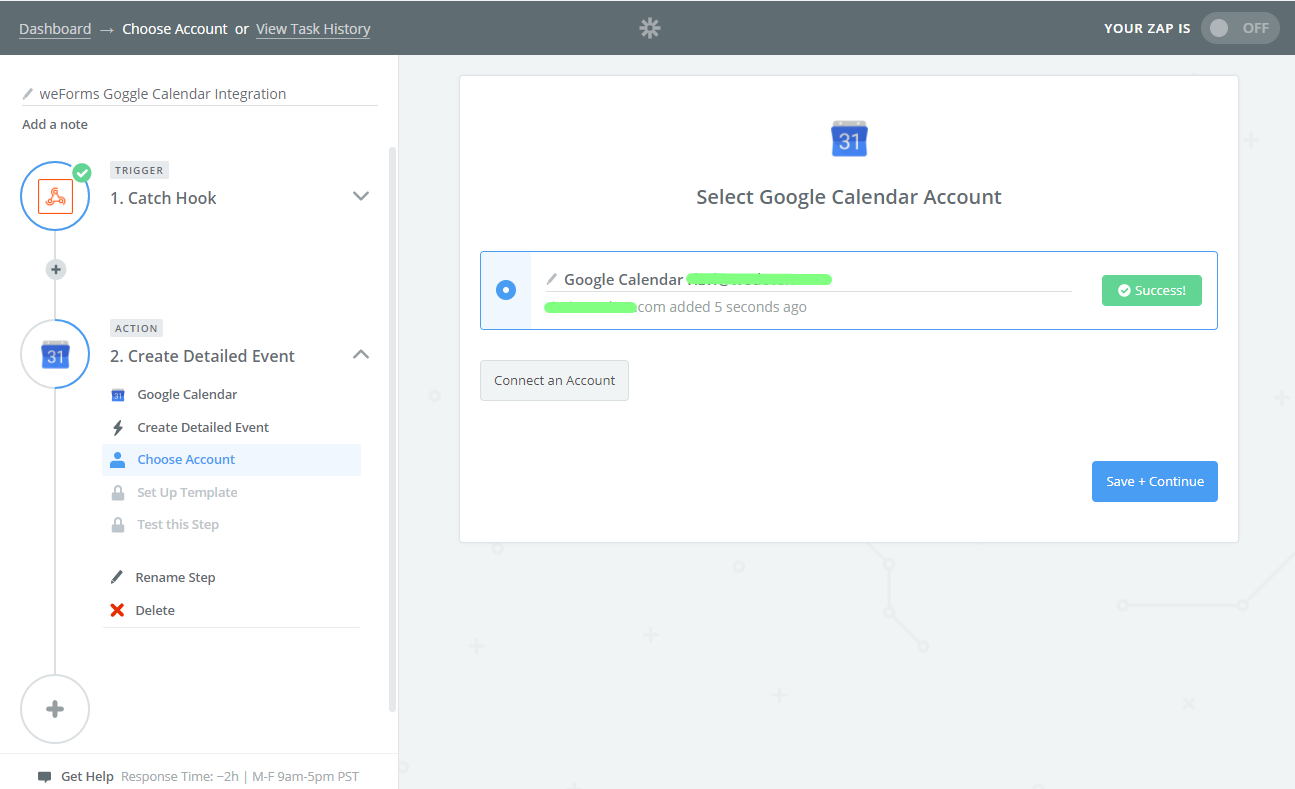Click the sidebar vertical scrollbar
This screenshot has height=789, width=1295.
[392, 430]
